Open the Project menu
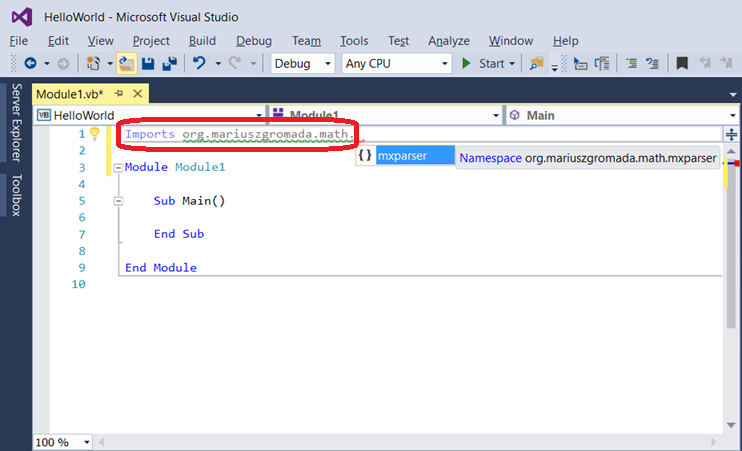The image size is (742, 451). click(x=151, y=41)
